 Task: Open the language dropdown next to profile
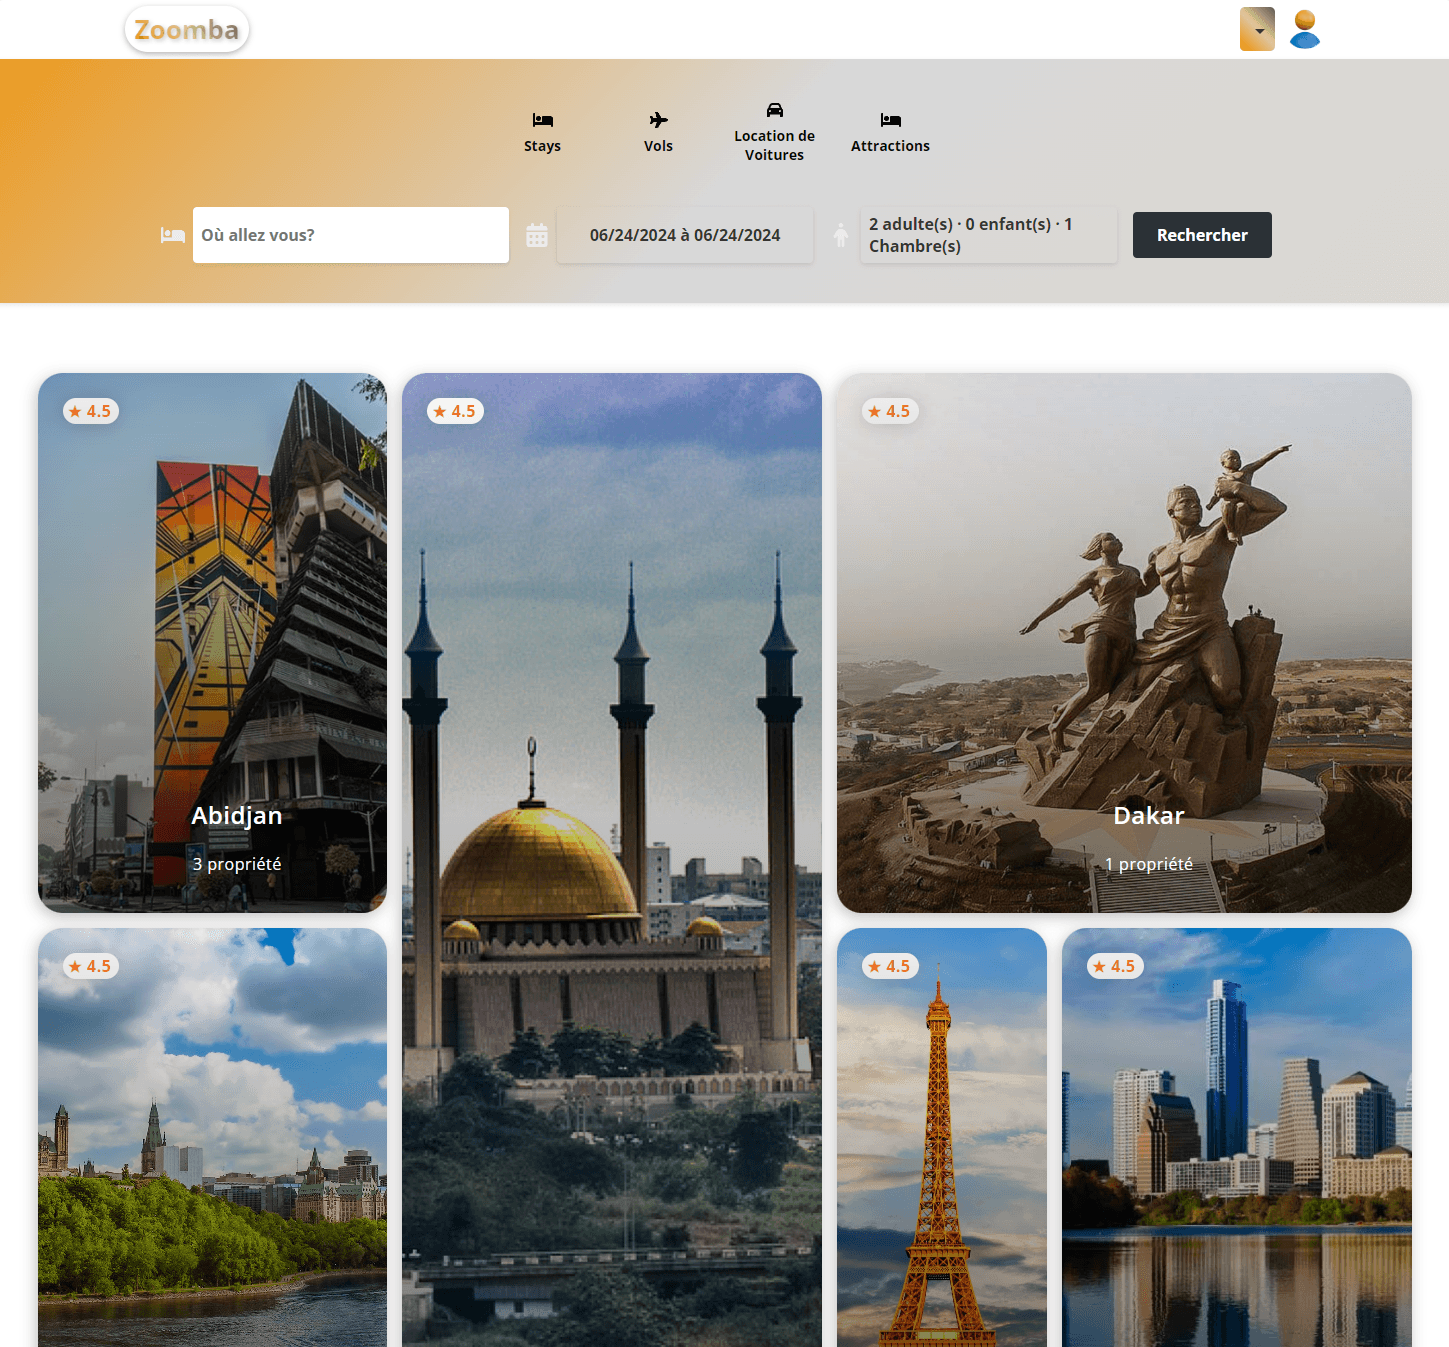[x=1257, y=29]
